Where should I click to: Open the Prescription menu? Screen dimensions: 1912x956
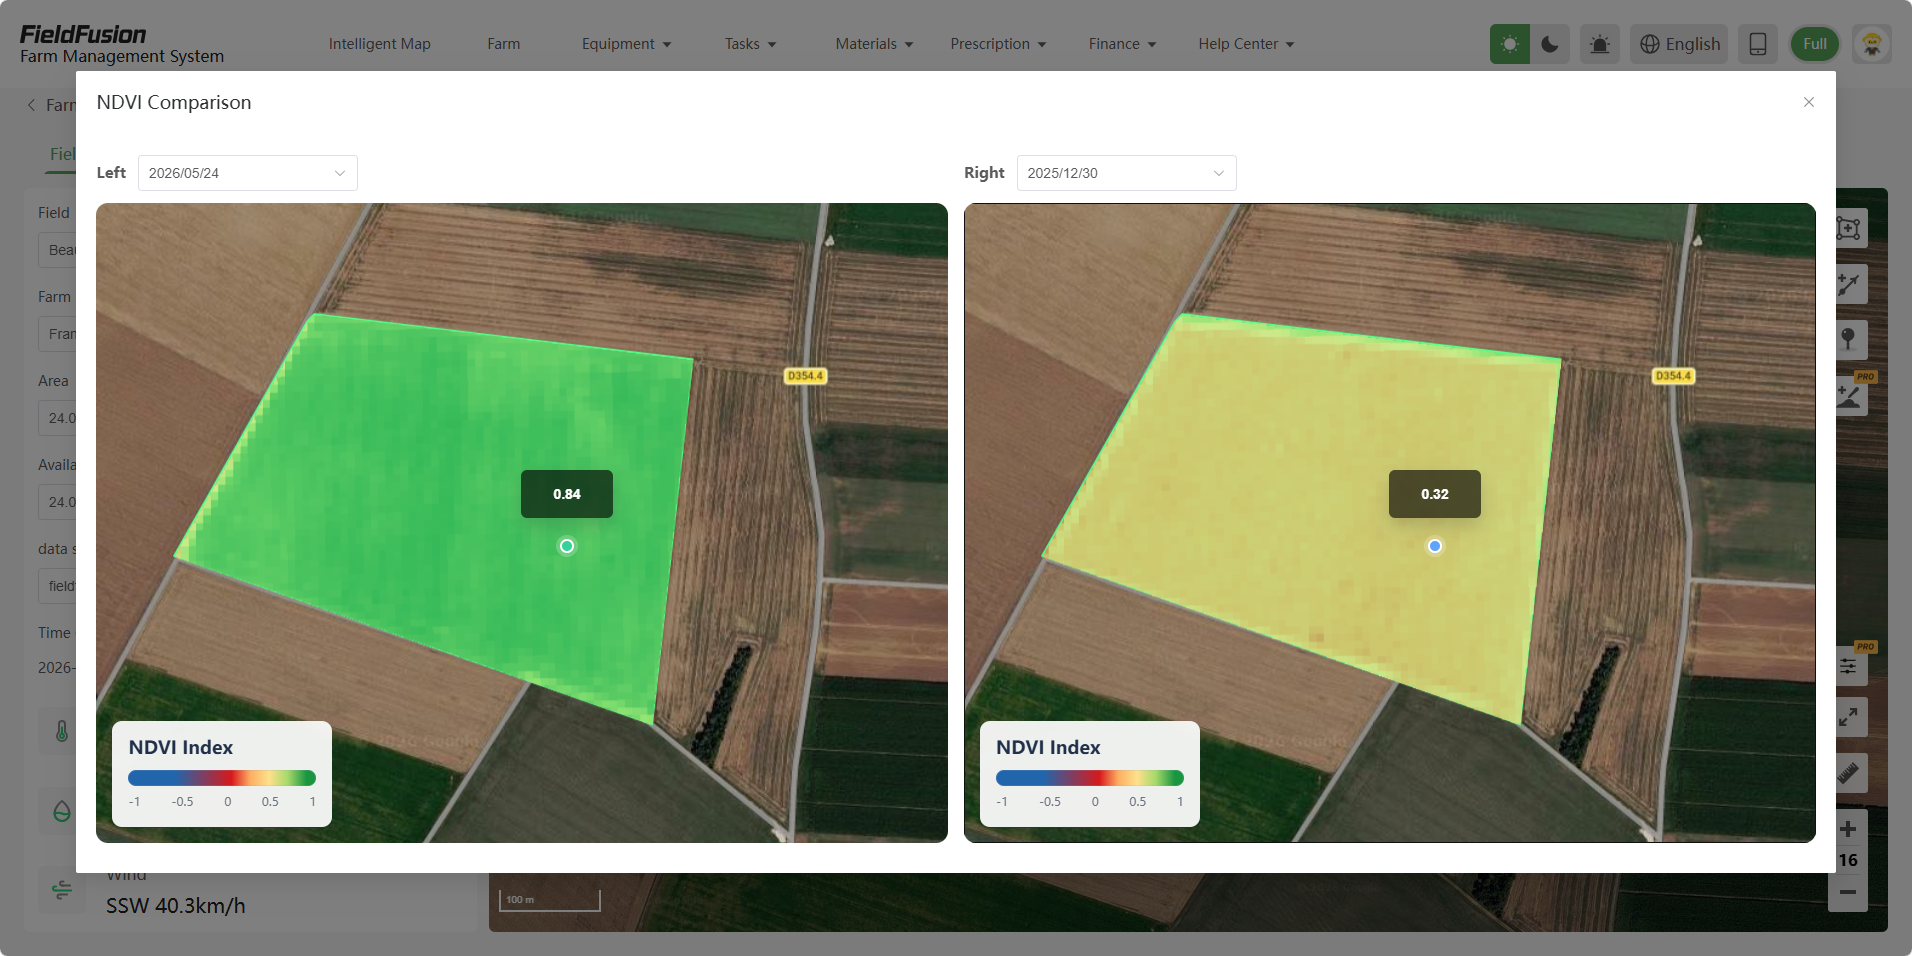tap(998, 44)
